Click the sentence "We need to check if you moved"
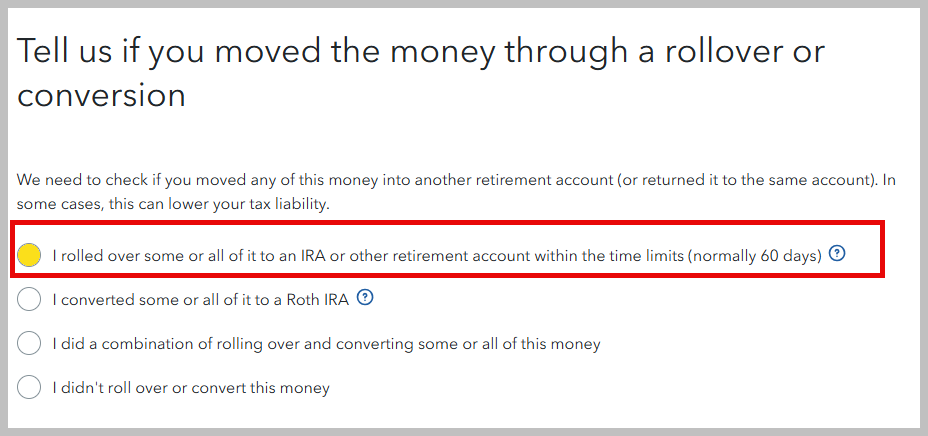 pos(152,180)
